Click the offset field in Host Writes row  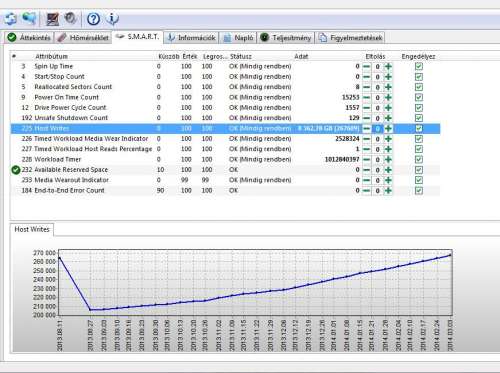click(x=377, y=129)
